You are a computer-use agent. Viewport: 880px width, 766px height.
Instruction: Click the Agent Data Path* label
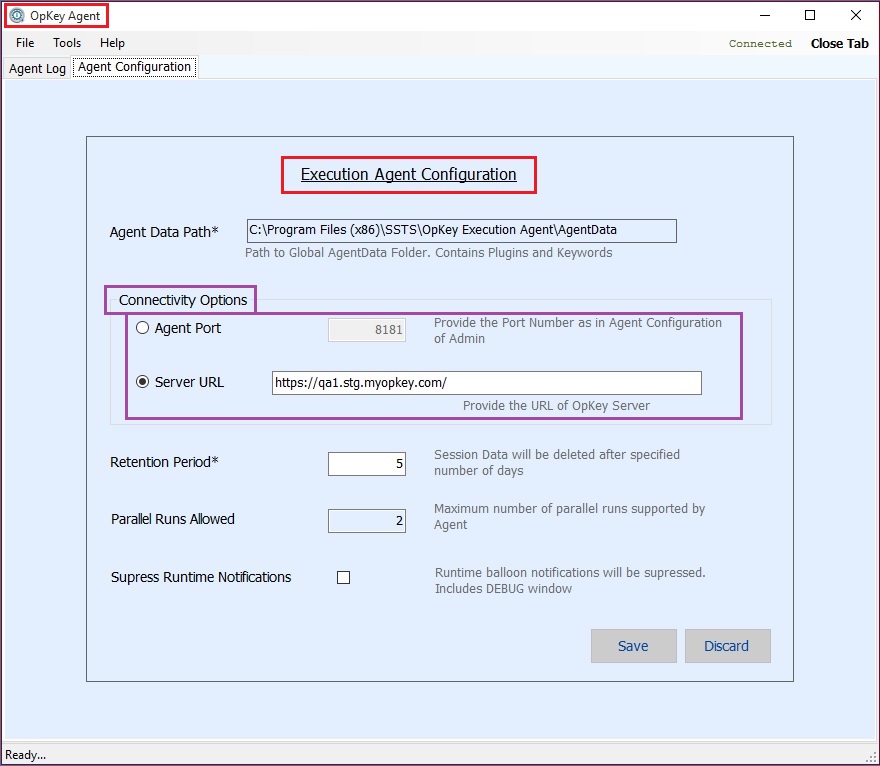[x=164, y=232]
